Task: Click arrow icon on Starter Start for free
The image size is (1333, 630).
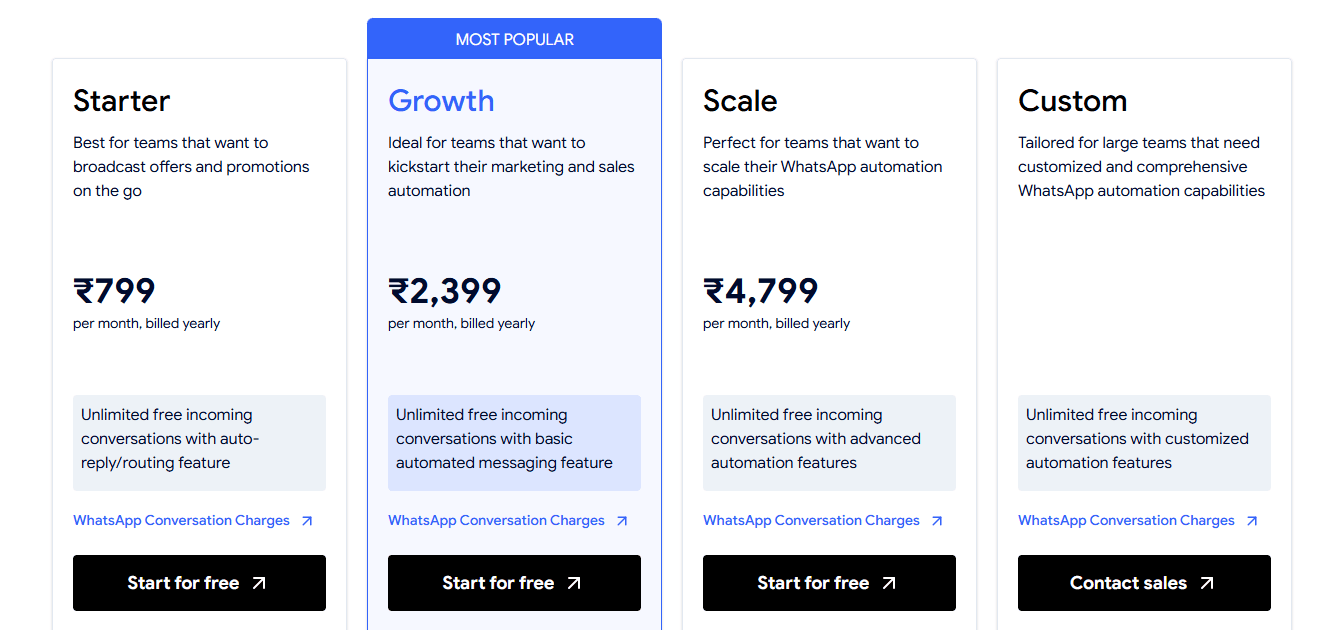Action: pyautogui.click(x=259, y=583)
